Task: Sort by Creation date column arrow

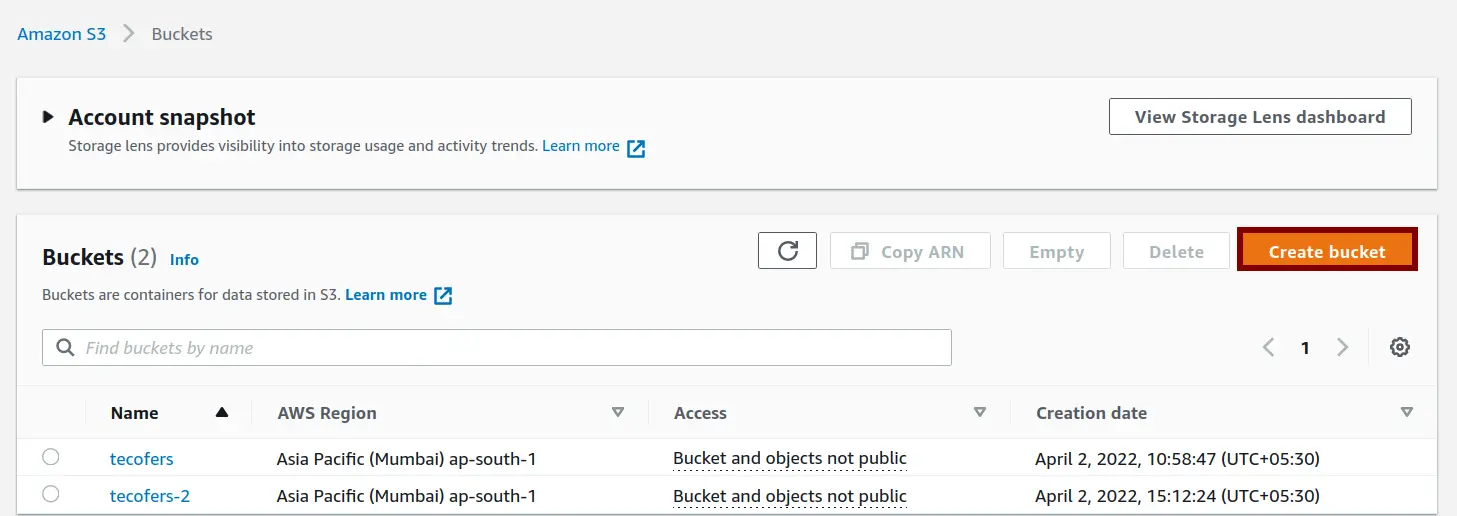Action: pos(1407,412)
